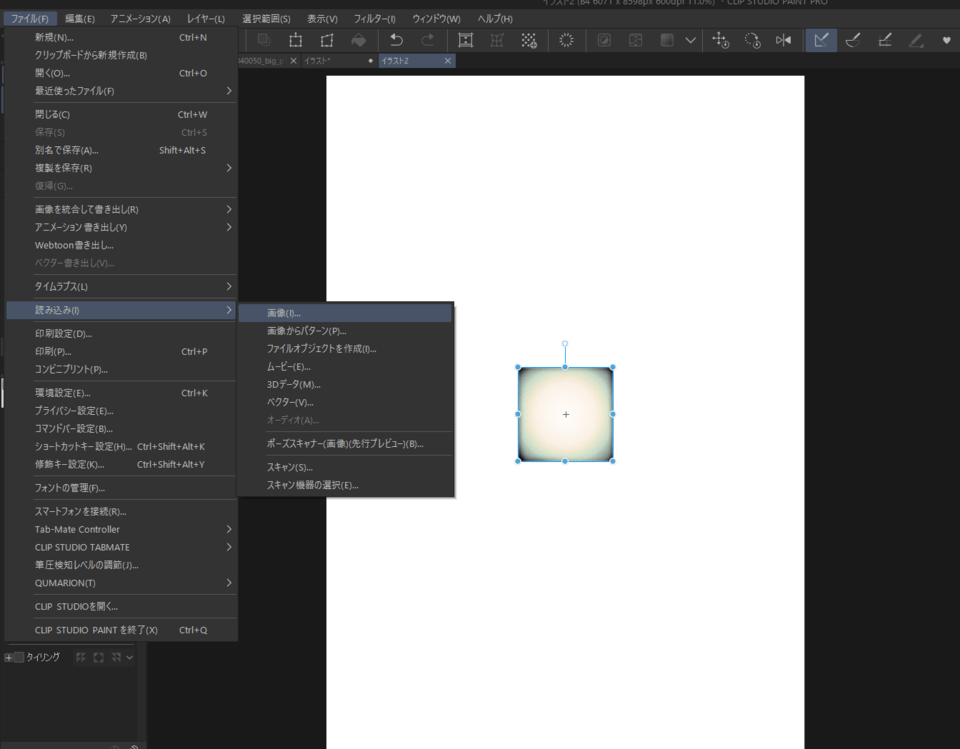
Task: Click the selected square image on the canvas
Action: point(566,414)
